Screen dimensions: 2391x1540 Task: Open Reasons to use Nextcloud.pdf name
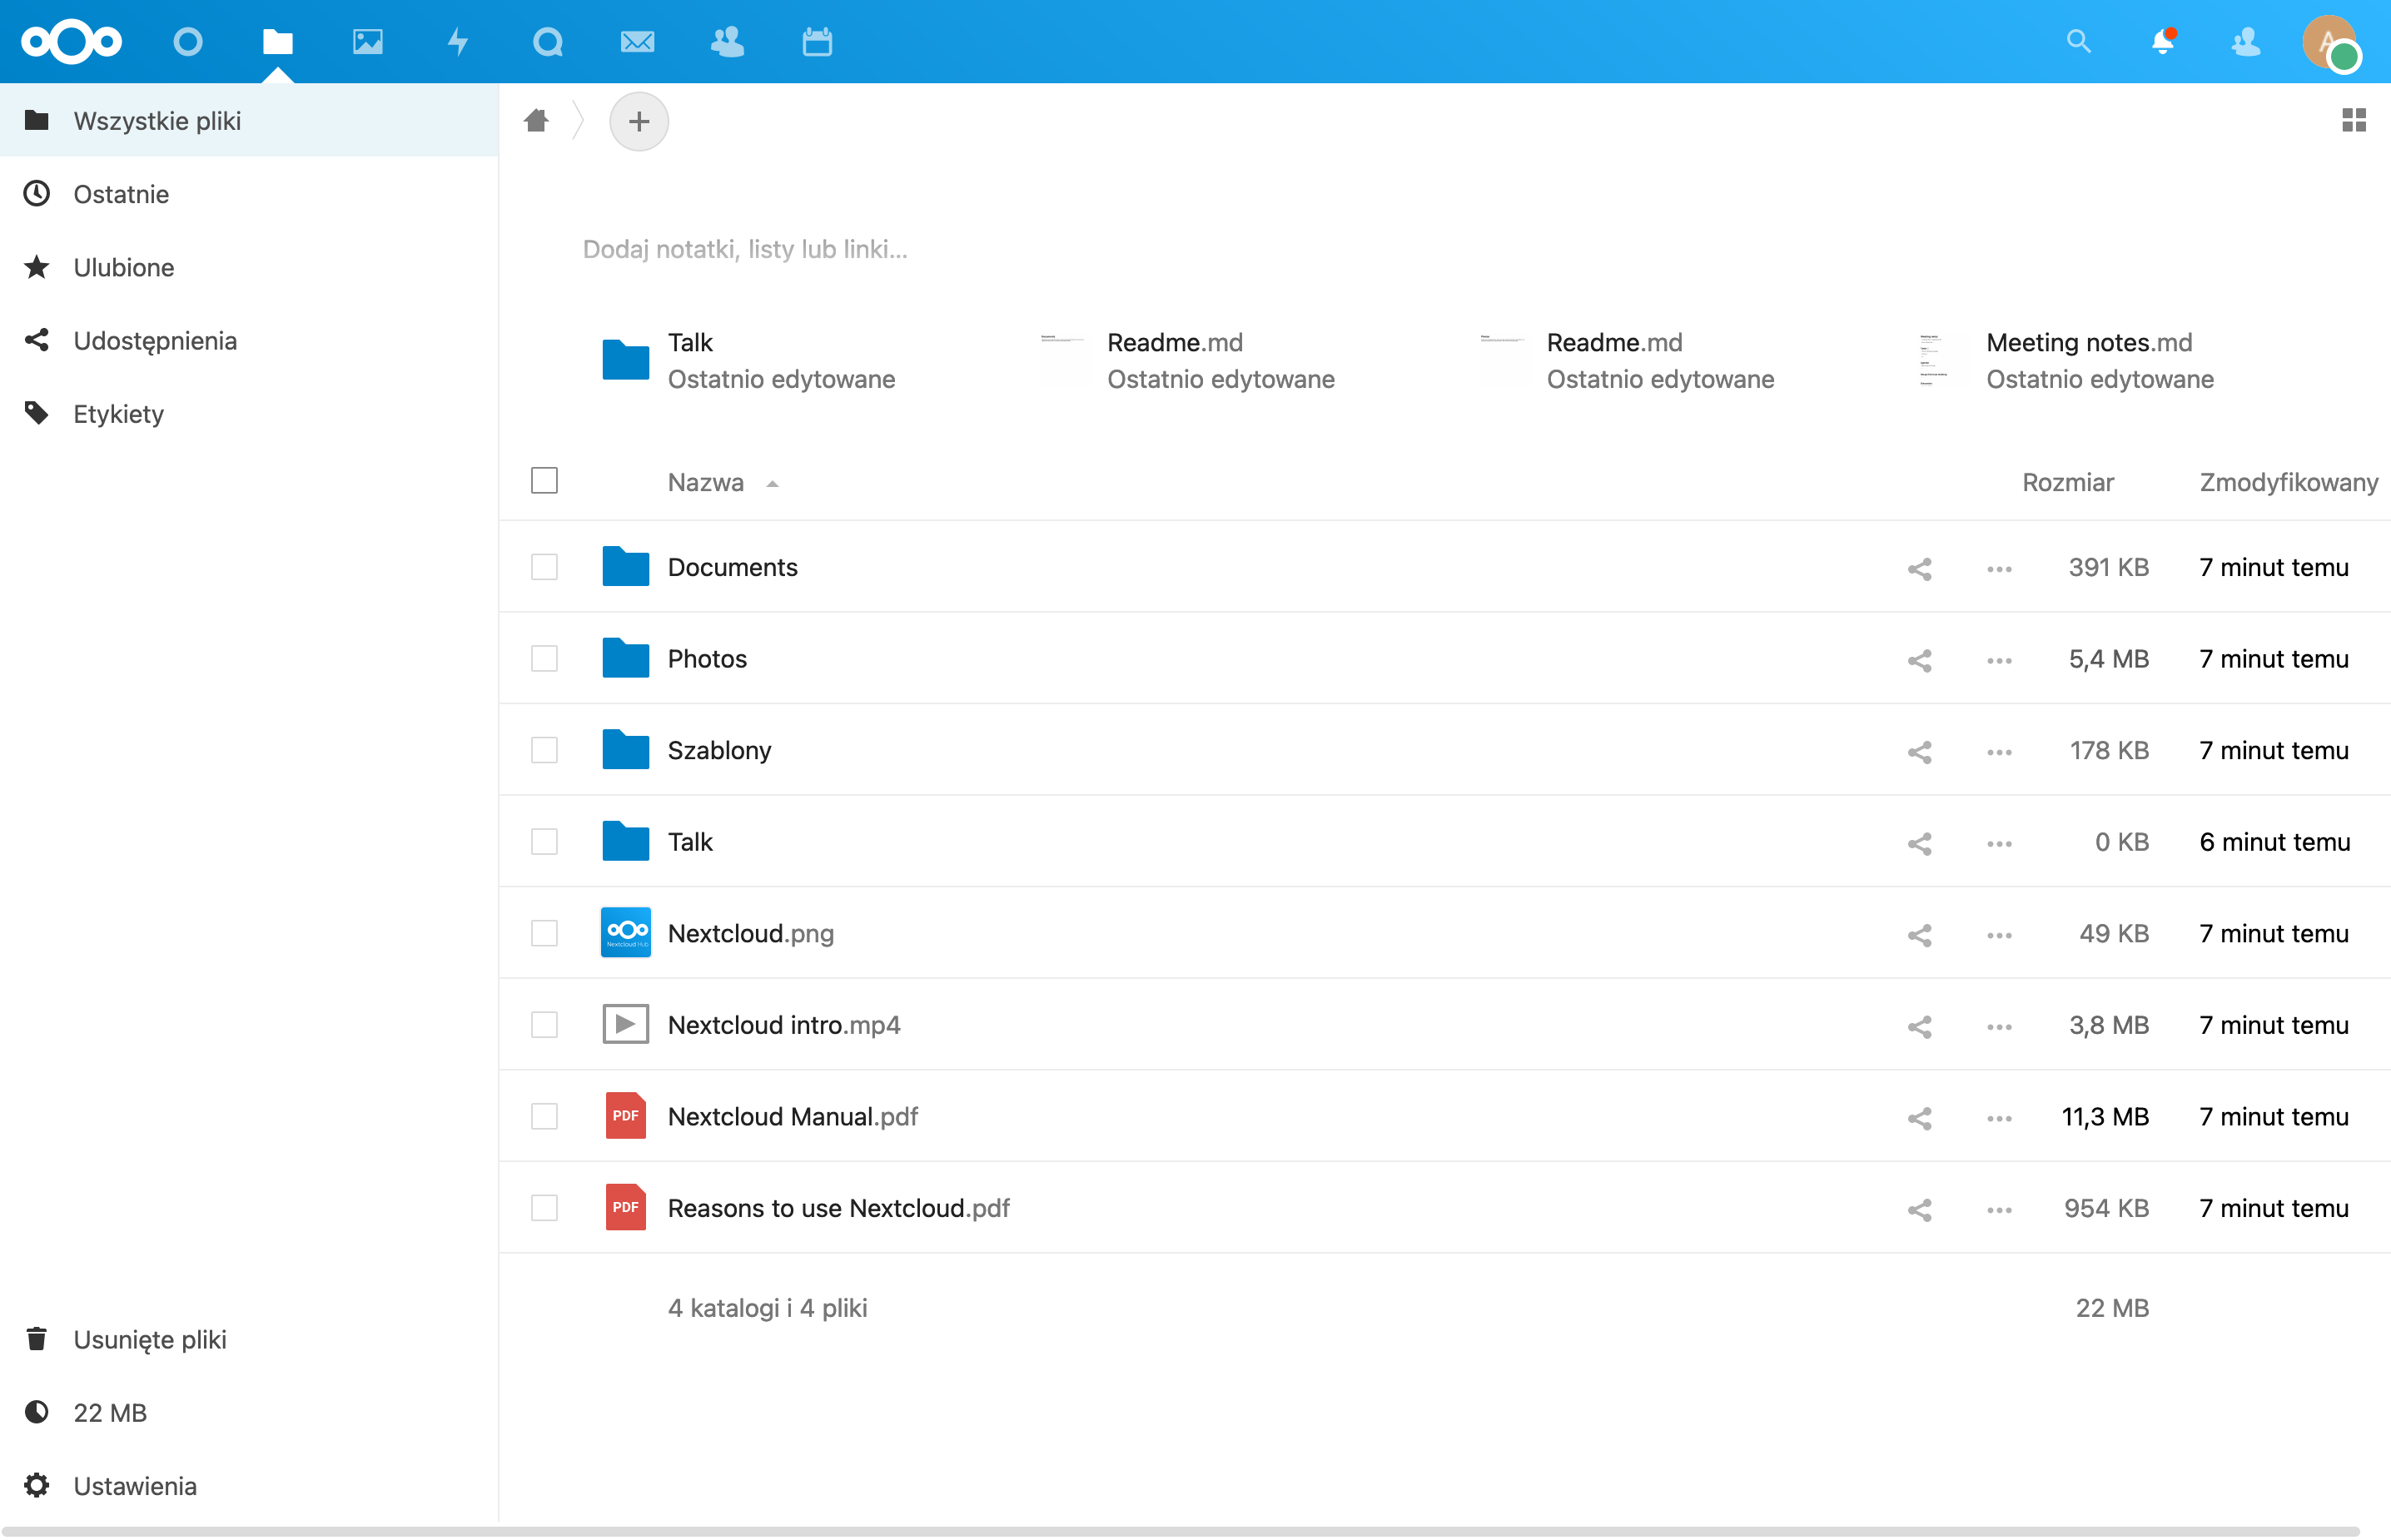[x=838, y=1207]
